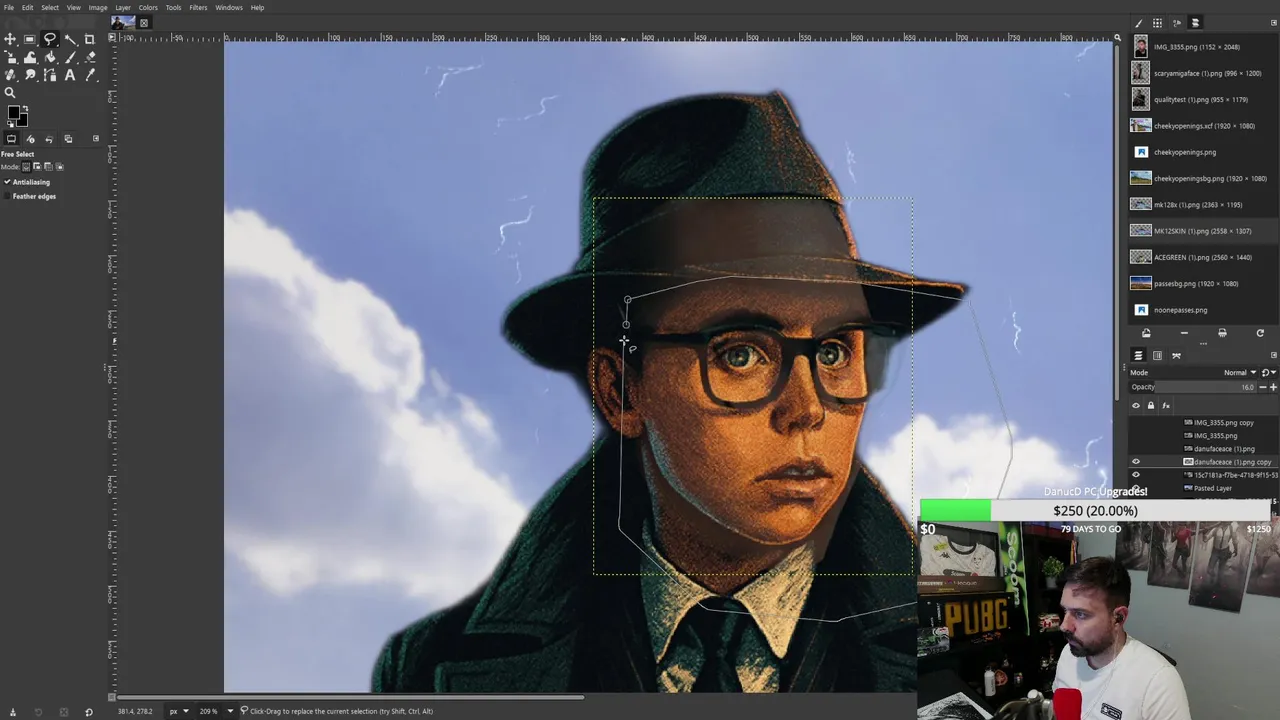
Task: Open the File menu
Action: click(9, 7)
